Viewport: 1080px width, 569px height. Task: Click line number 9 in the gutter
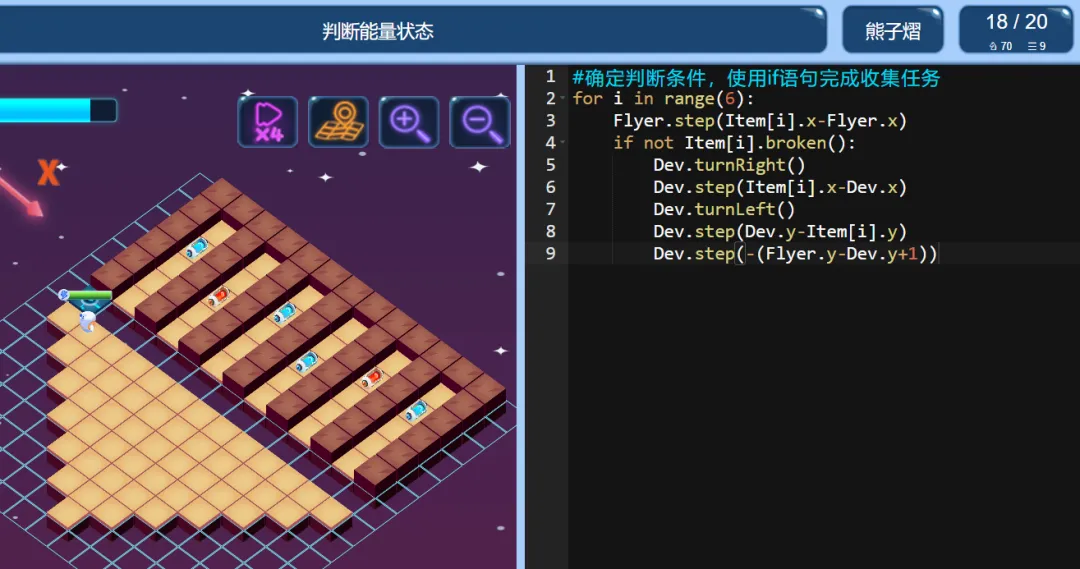pos(550,253)
